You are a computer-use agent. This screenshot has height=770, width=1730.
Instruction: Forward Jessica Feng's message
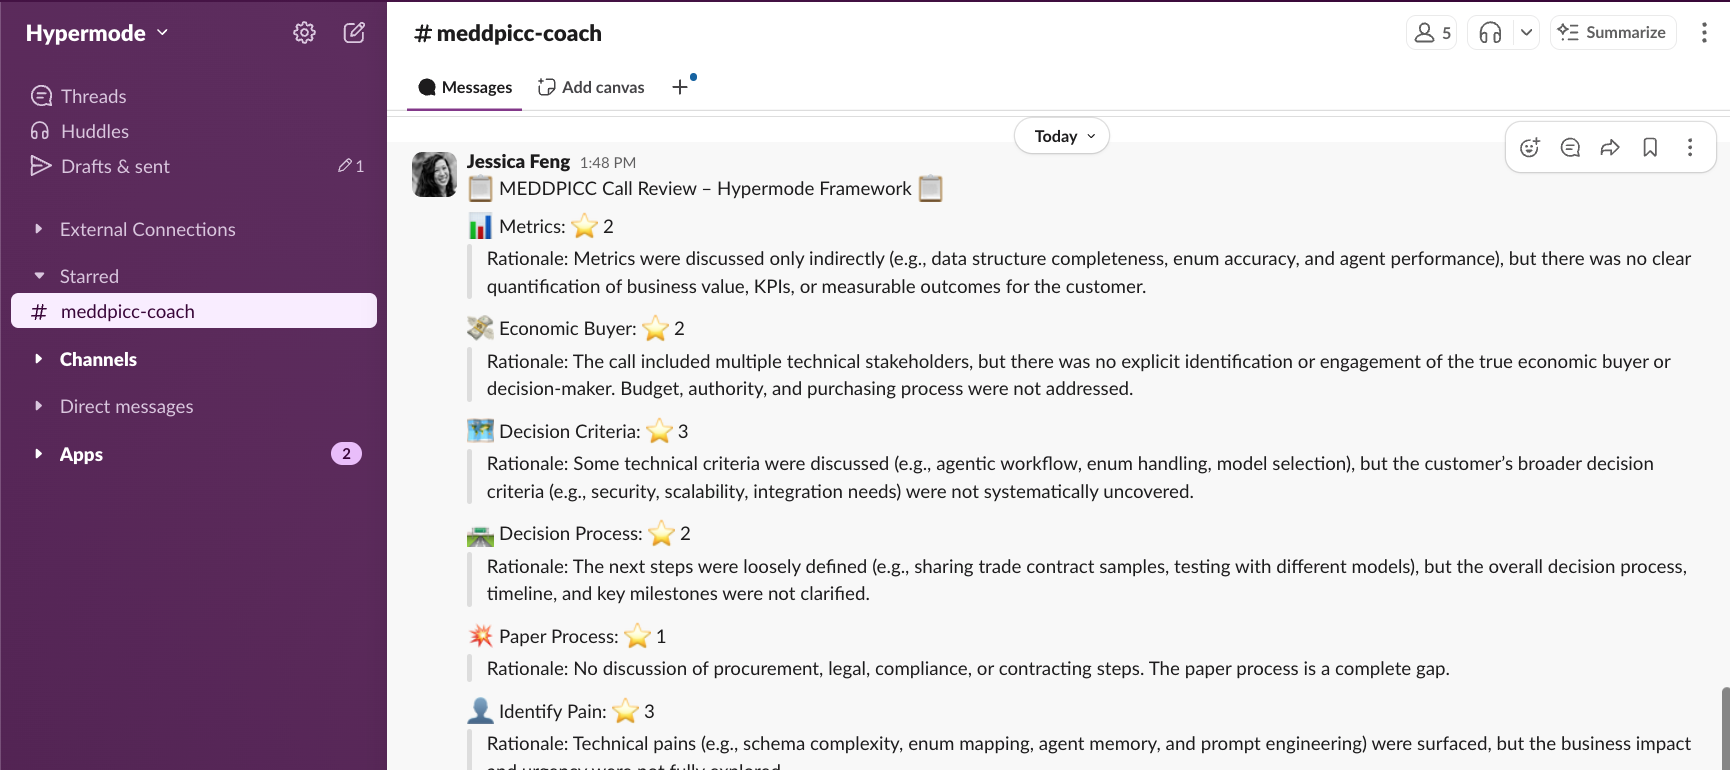pos(1610,147)
